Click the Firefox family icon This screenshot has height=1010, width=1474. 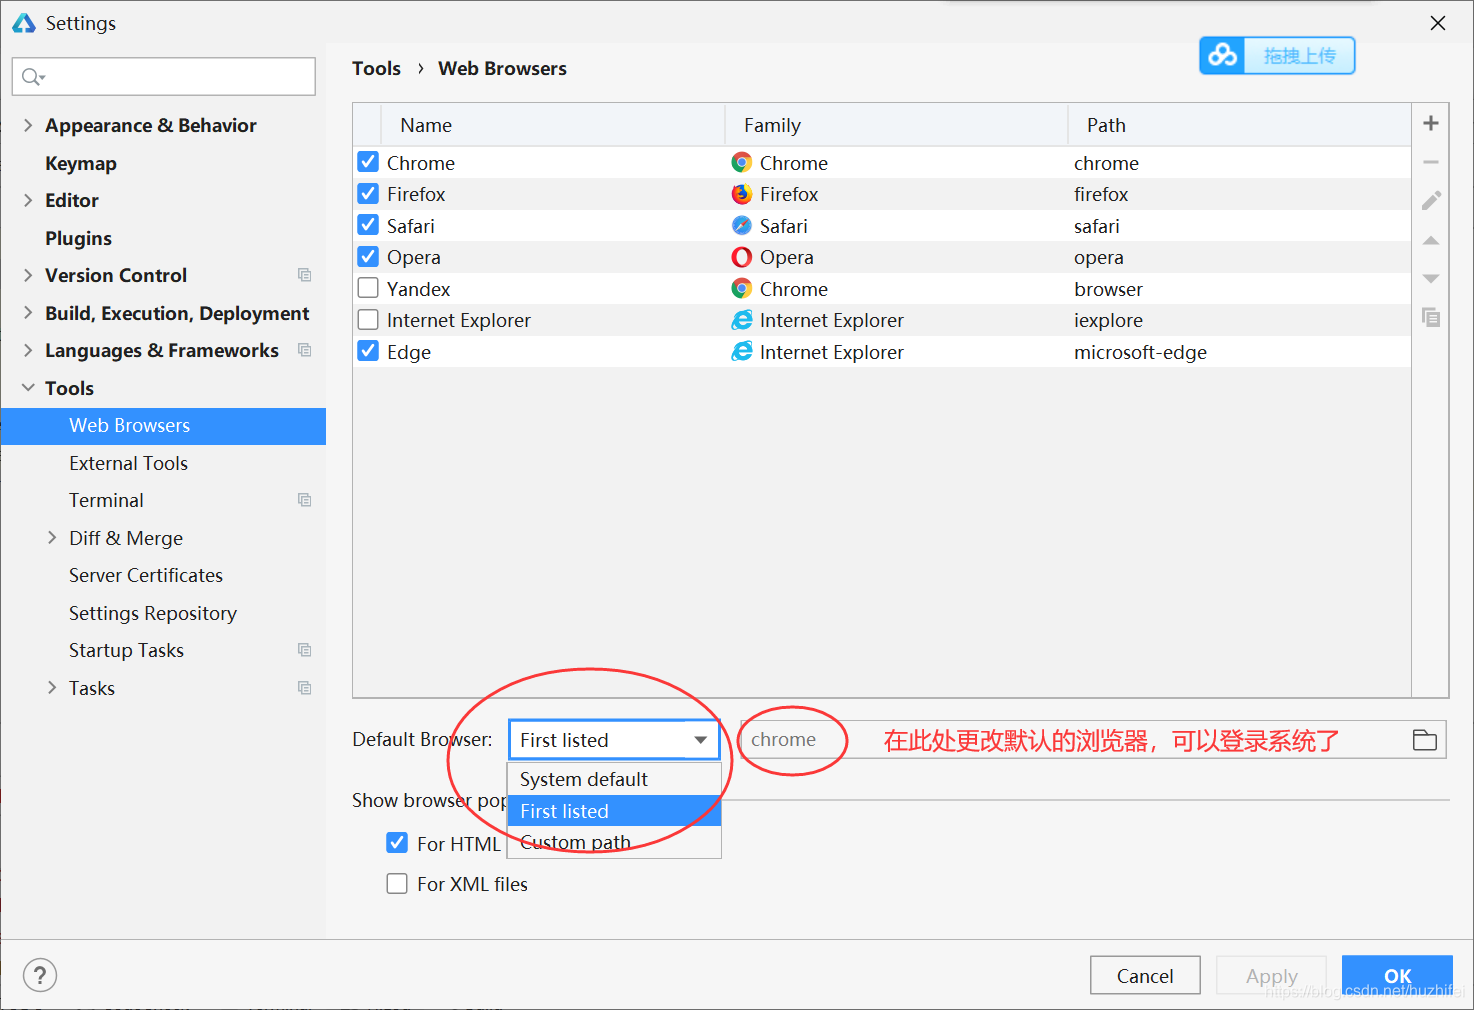[741, 194]
